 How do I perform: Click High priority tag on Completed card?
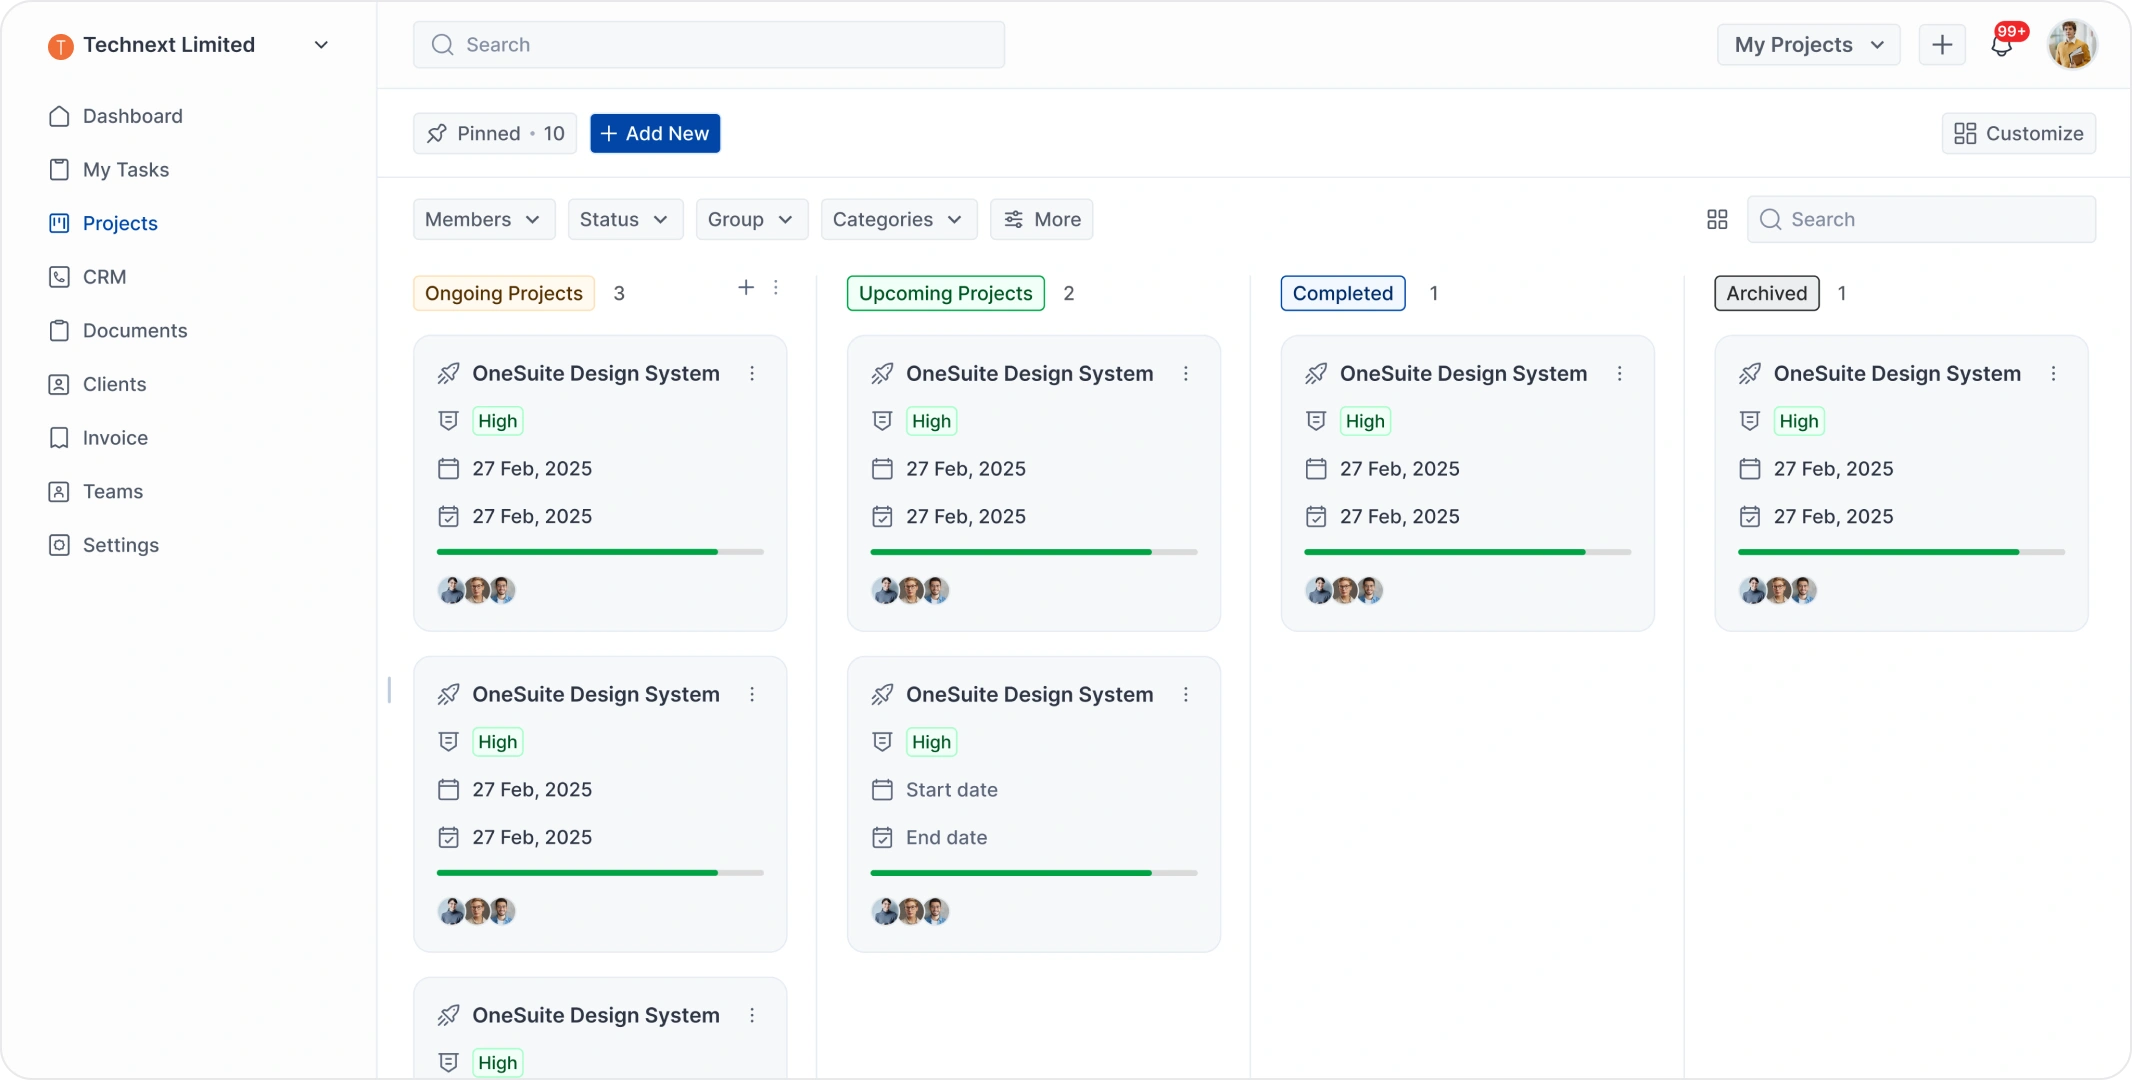[1365, 421]
